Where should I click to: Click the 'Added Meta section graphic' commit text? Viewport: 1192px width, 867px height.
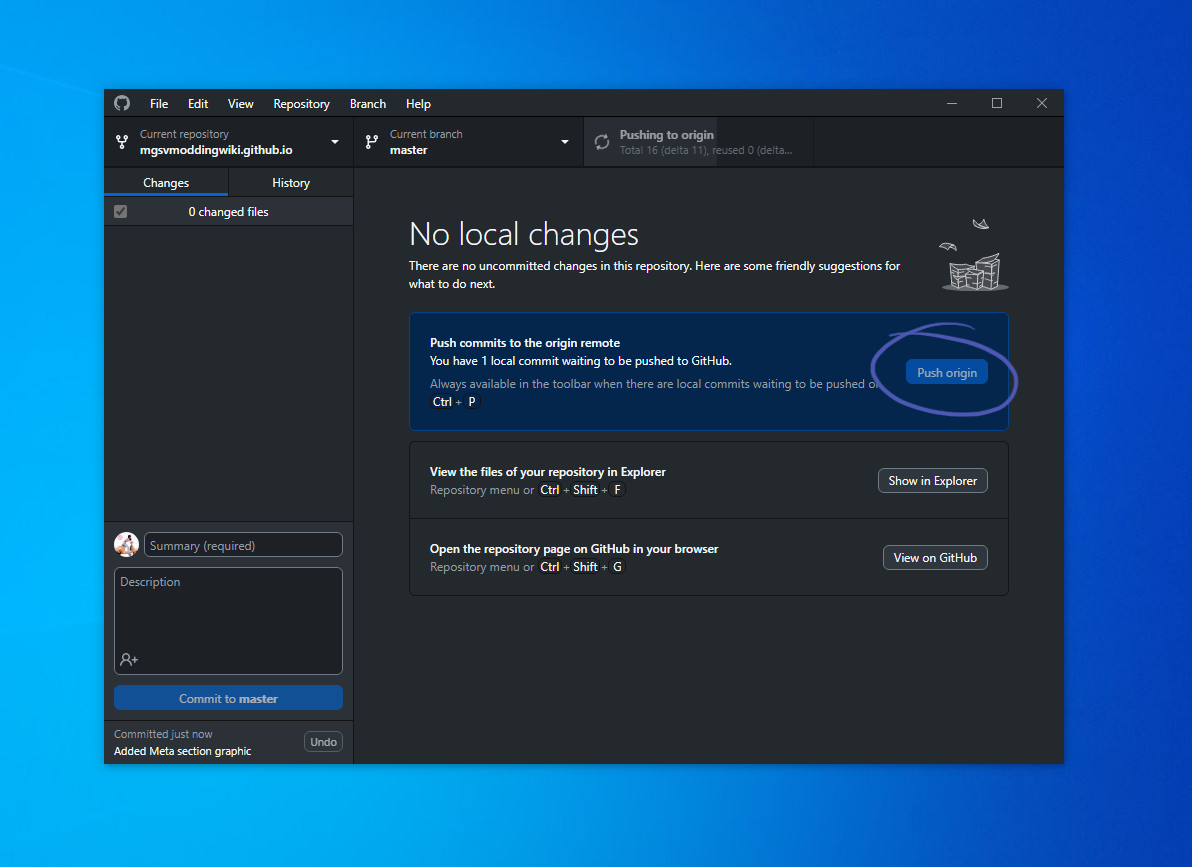(x=182, y=751)
